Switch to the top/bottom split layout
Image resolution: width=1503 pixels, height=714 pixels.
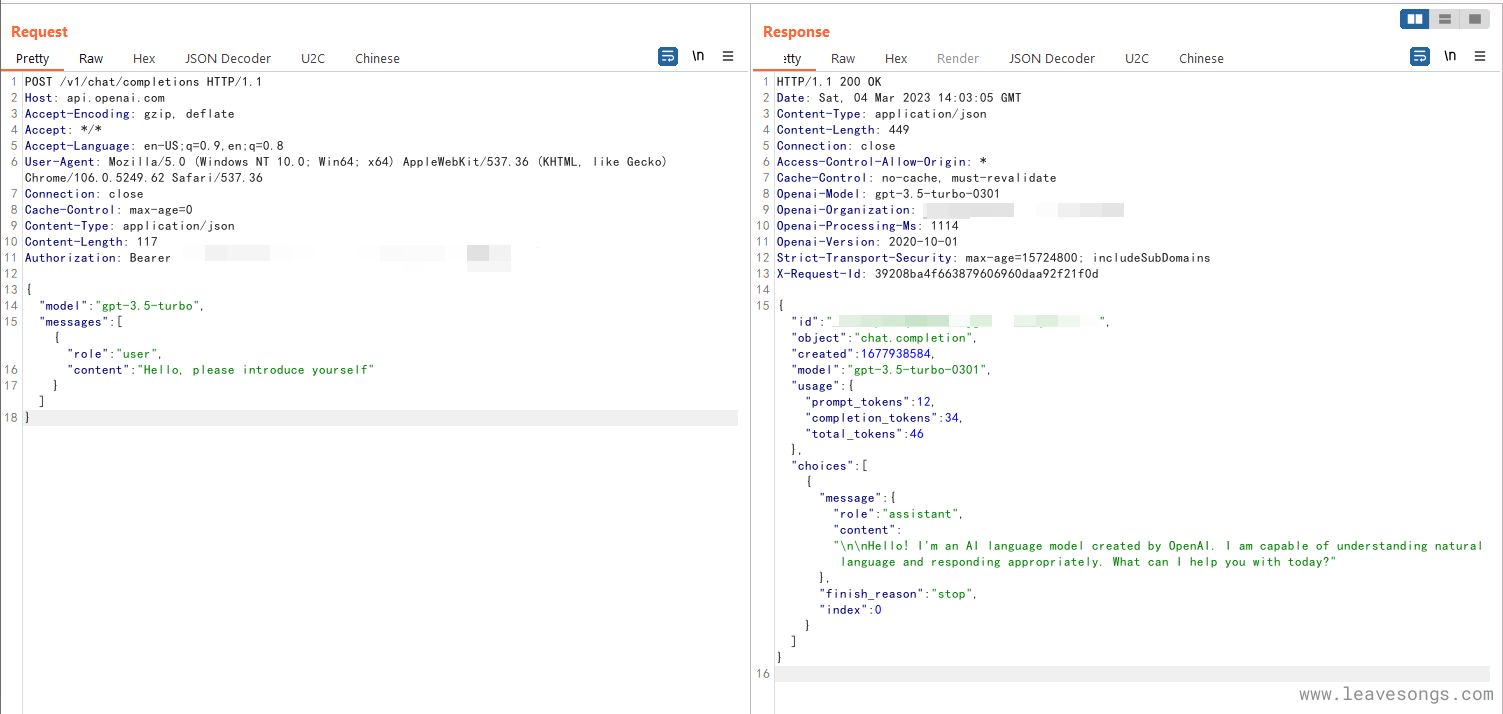1445,19
